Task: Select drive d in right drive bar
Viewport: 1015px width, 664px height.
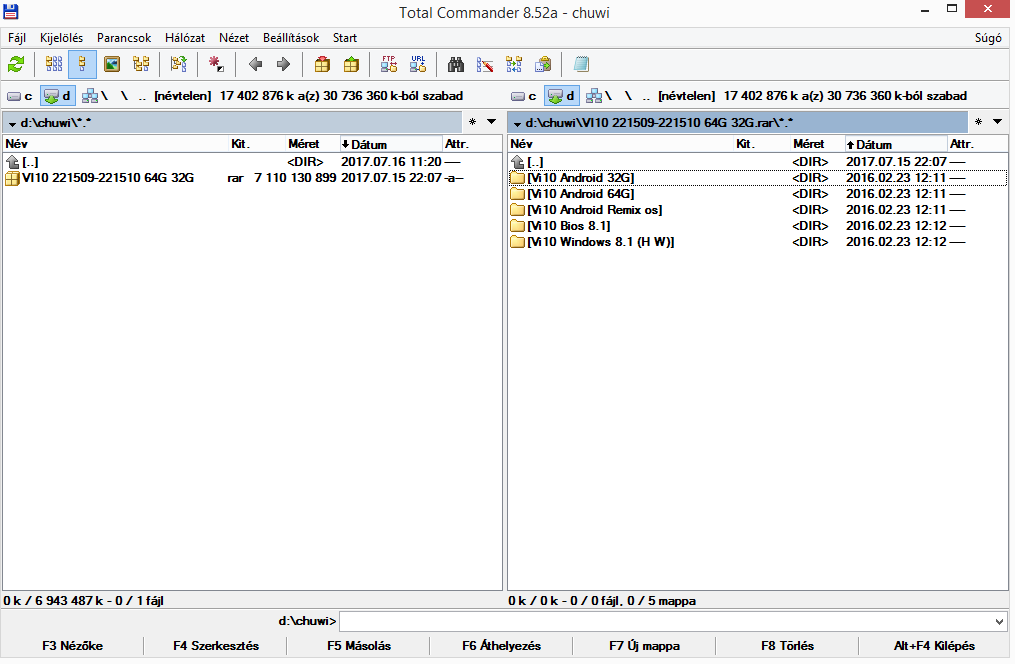Action: [x=562, y=96]
